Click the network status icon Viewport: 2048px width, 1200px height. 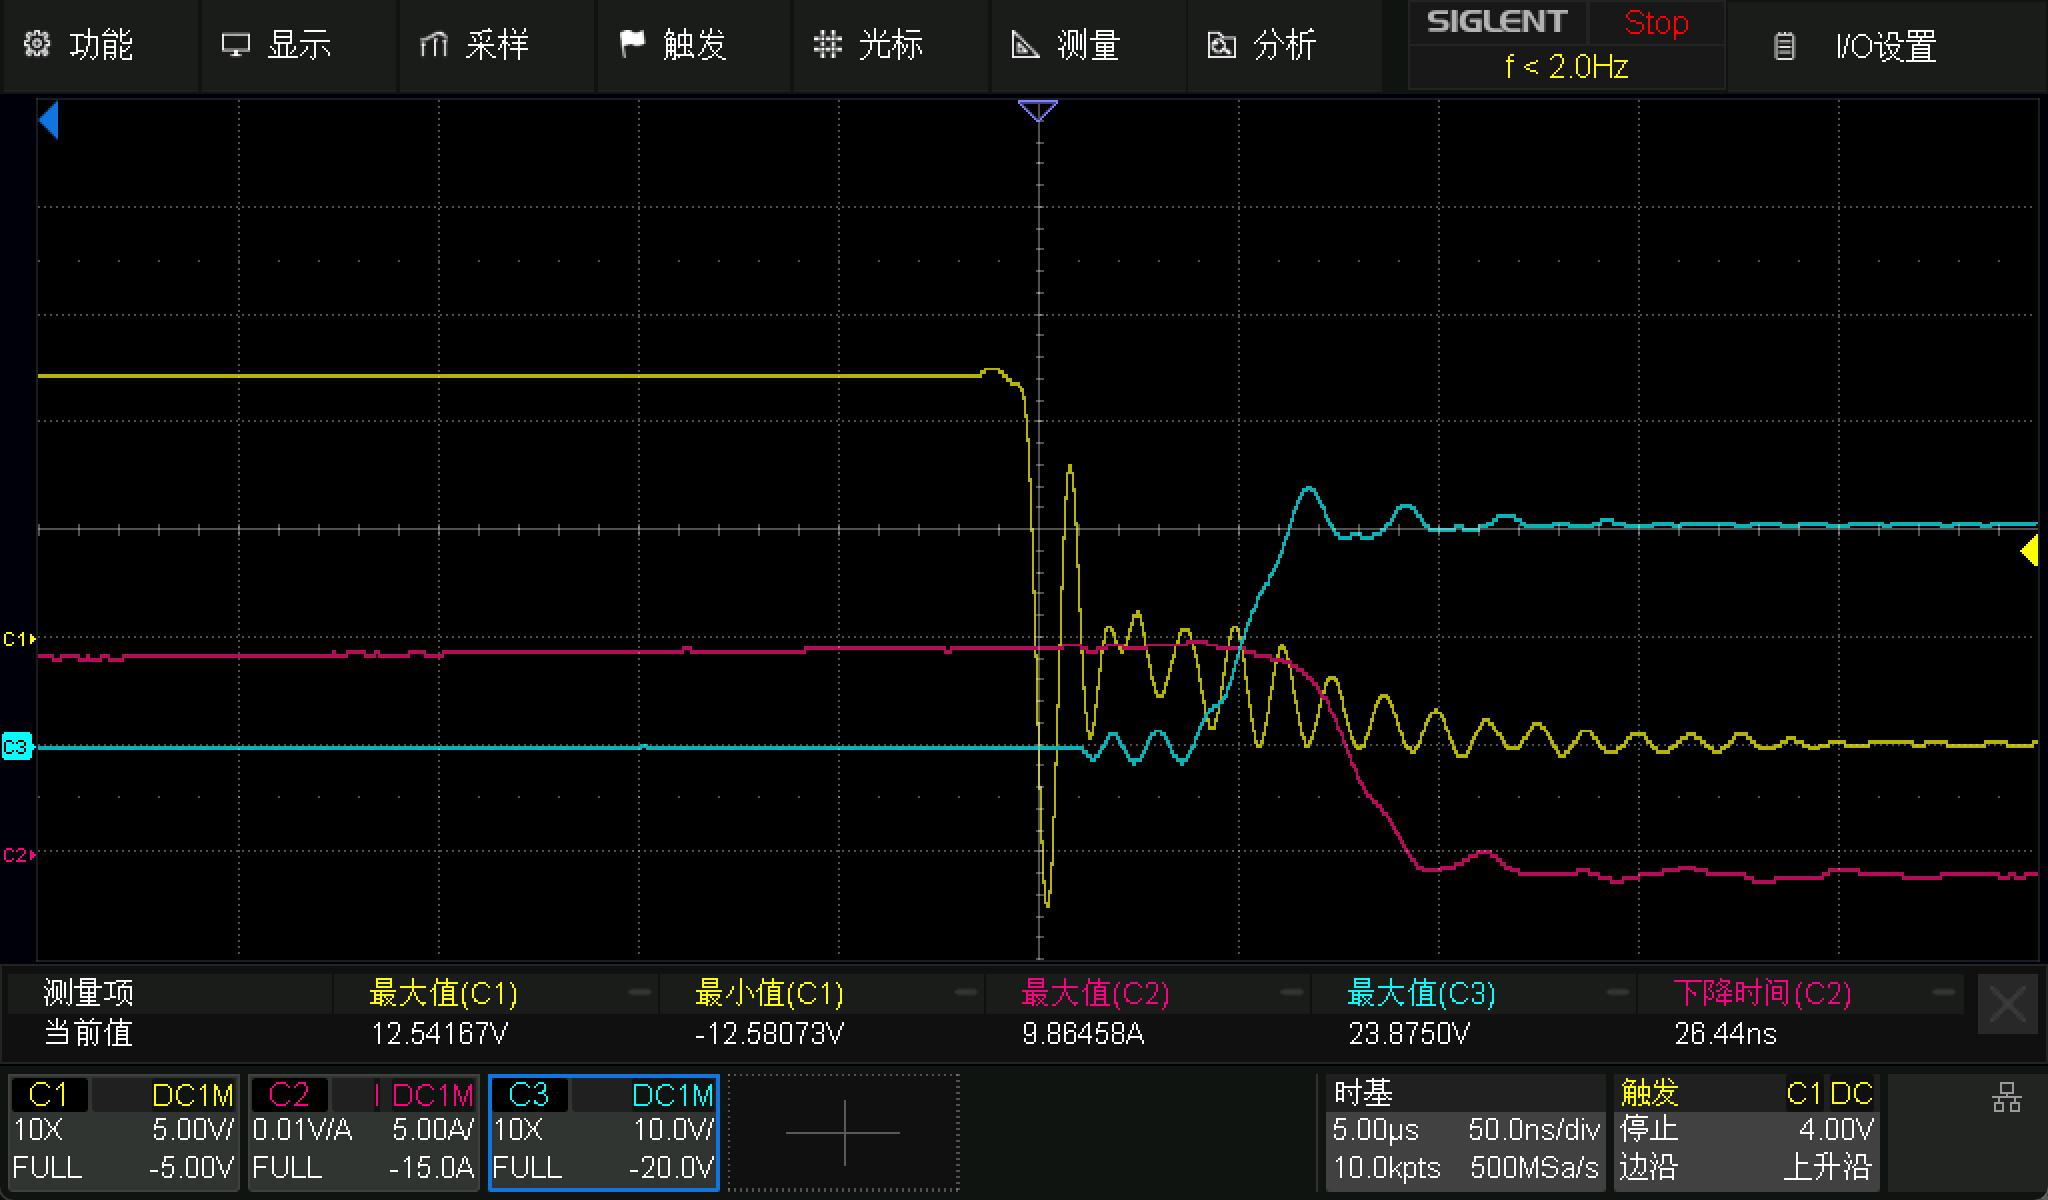point(2006,1098)
